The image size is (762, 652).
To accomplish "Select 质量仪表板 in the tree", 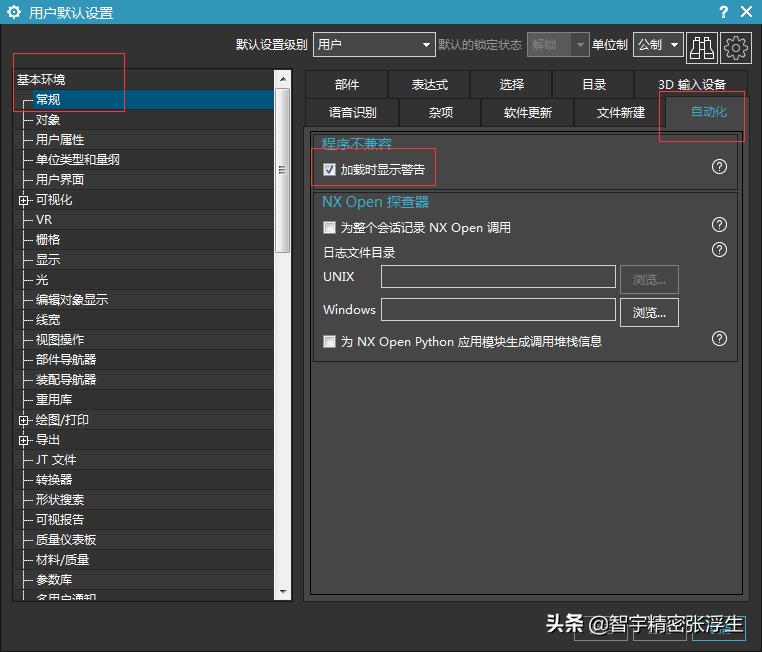I will 66,540.
